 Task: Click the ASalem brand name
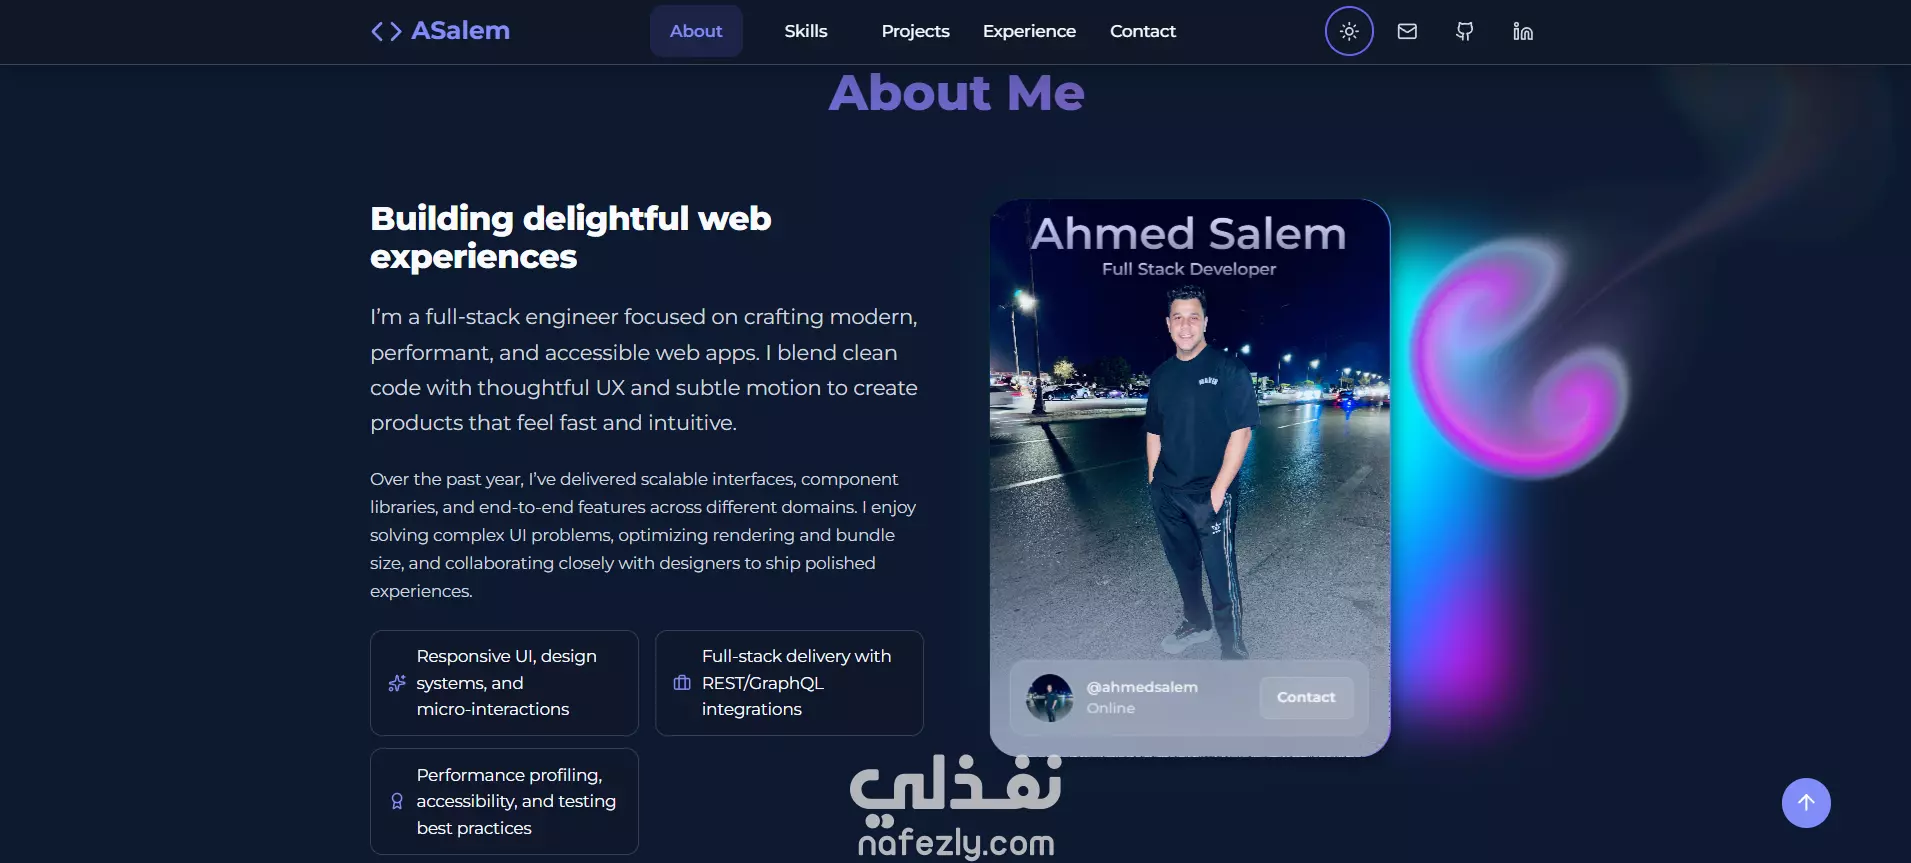[460, 31]
